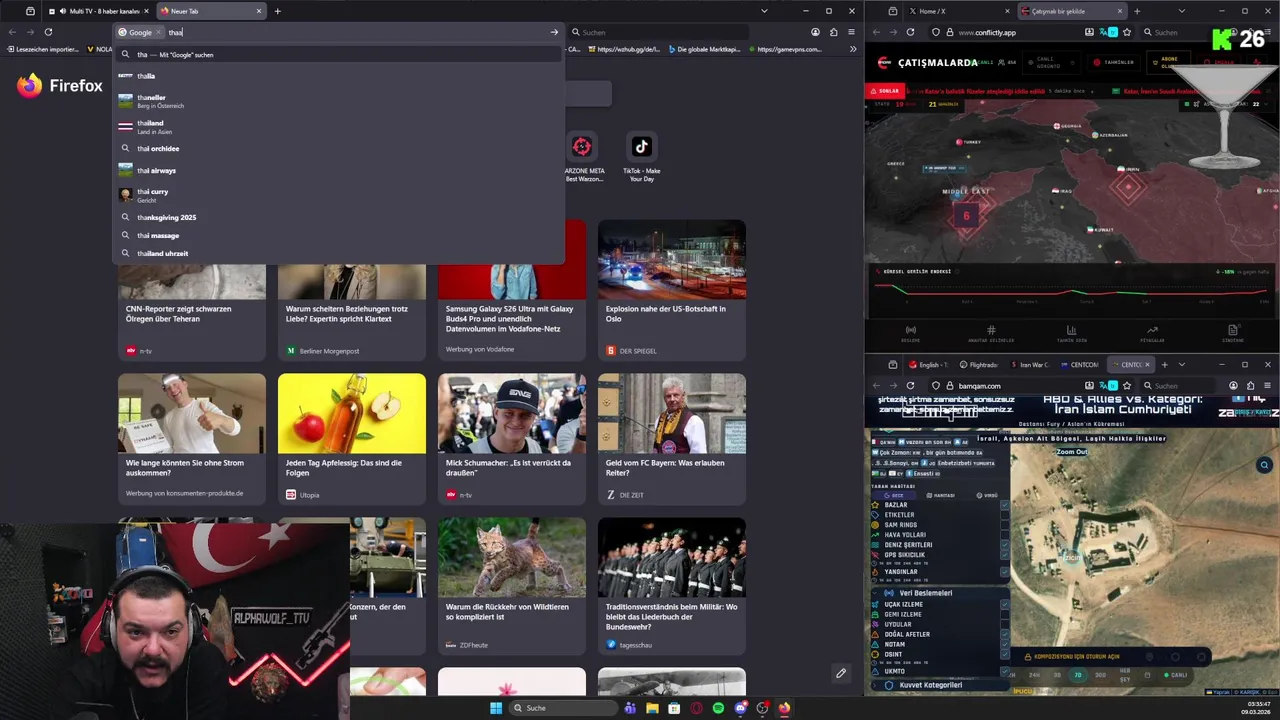Toggle the Bazlar layer checkbox
Image resolution: width=1280 pixels, height=720 pixels.
[x=1005, y=505]
